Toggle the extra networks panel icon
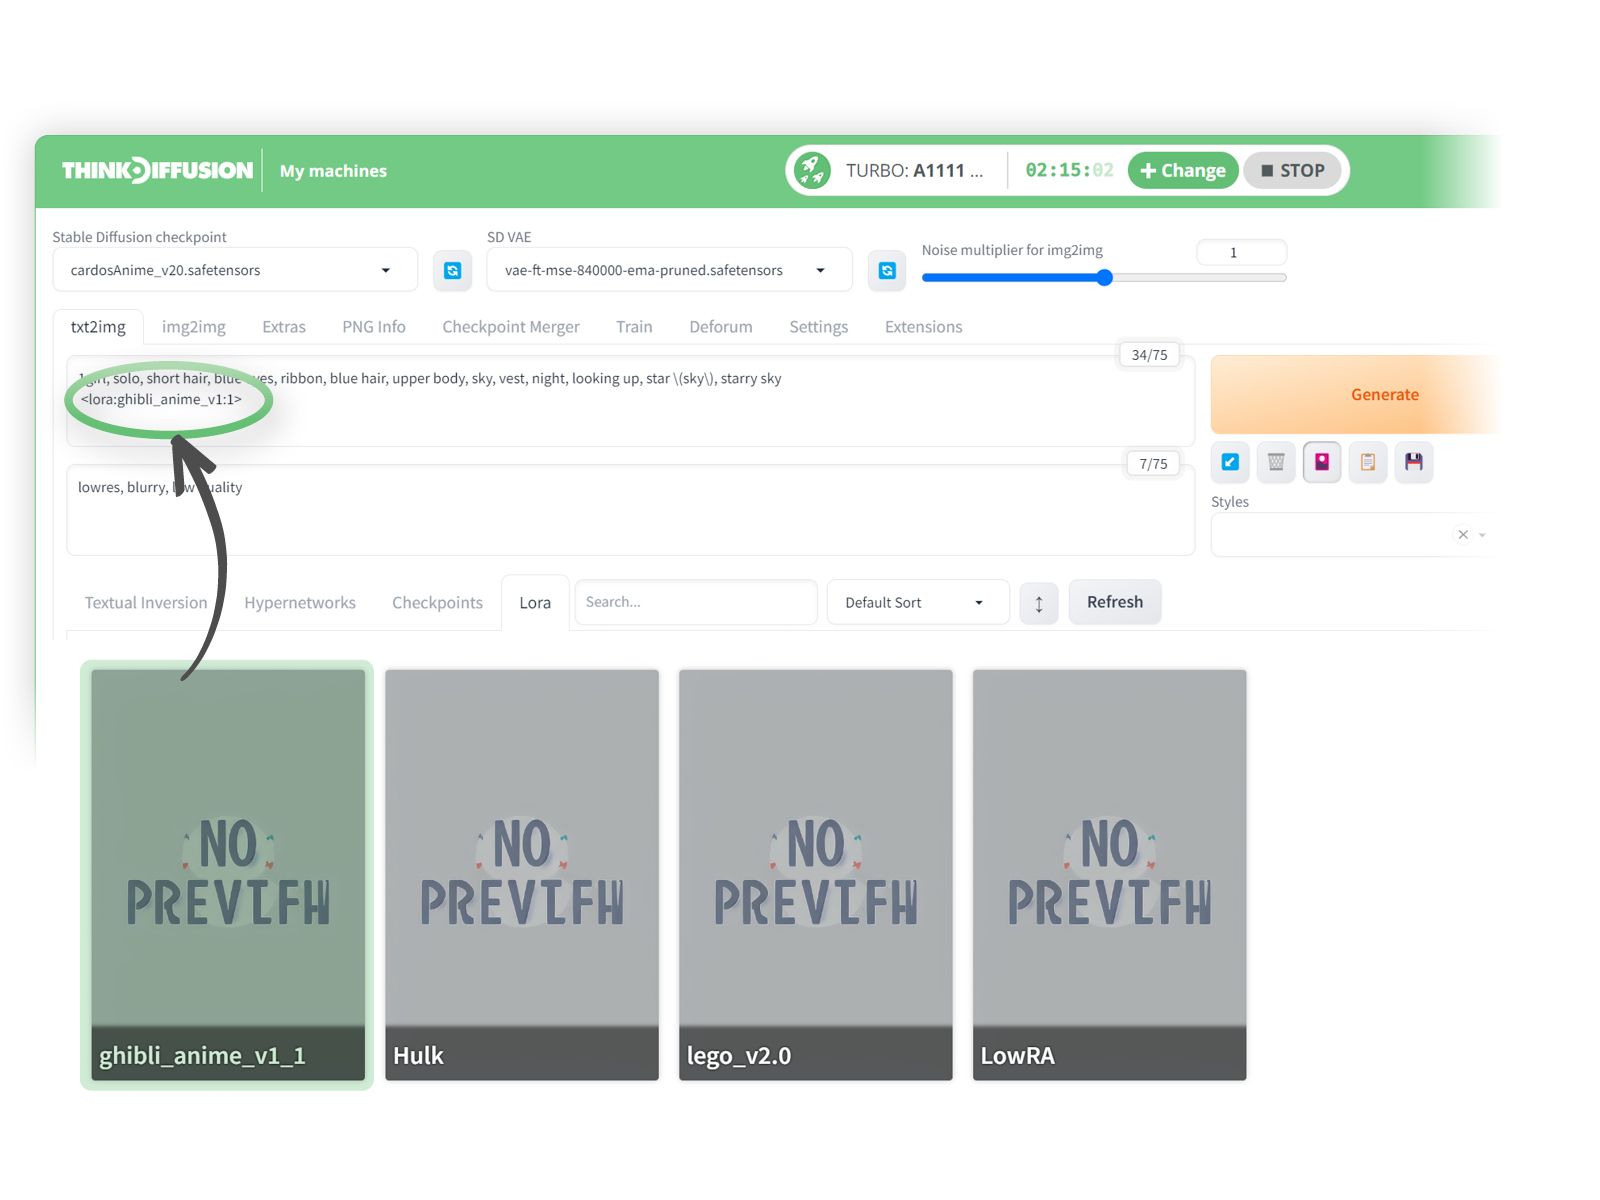This screenshot has height=1200, width=1600. click(1322, 462)
